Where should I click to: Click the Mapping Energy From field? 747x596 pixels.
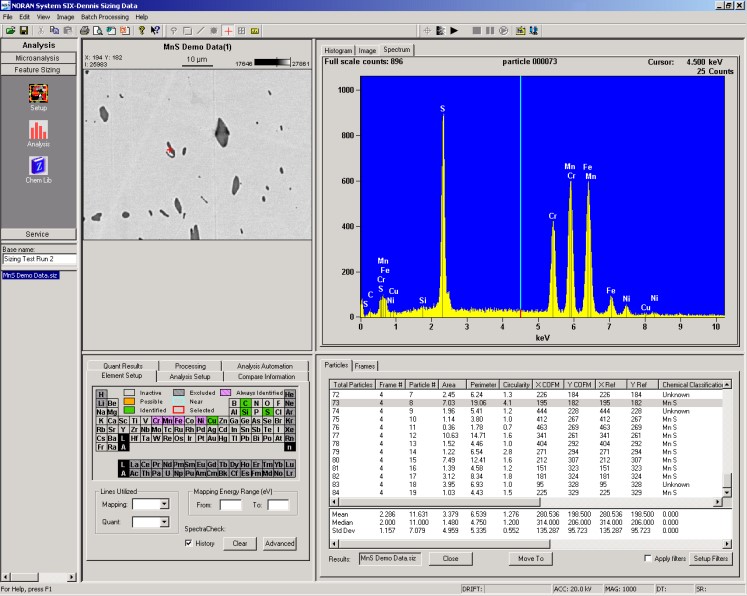[231, 505]
